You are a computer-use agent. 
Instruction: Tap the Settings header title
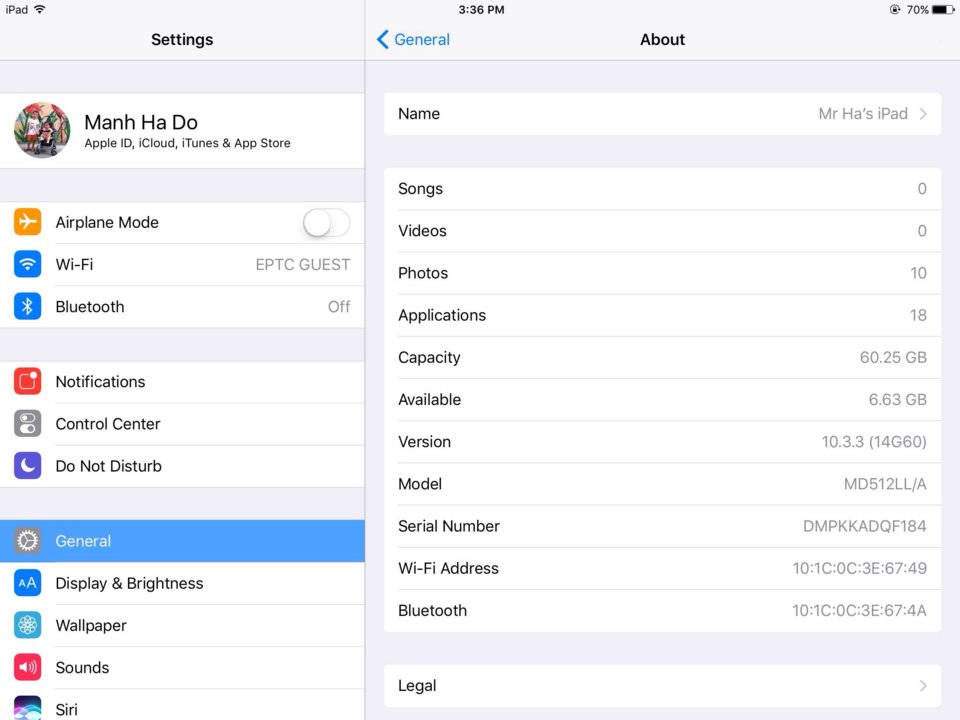click(182, 39)
